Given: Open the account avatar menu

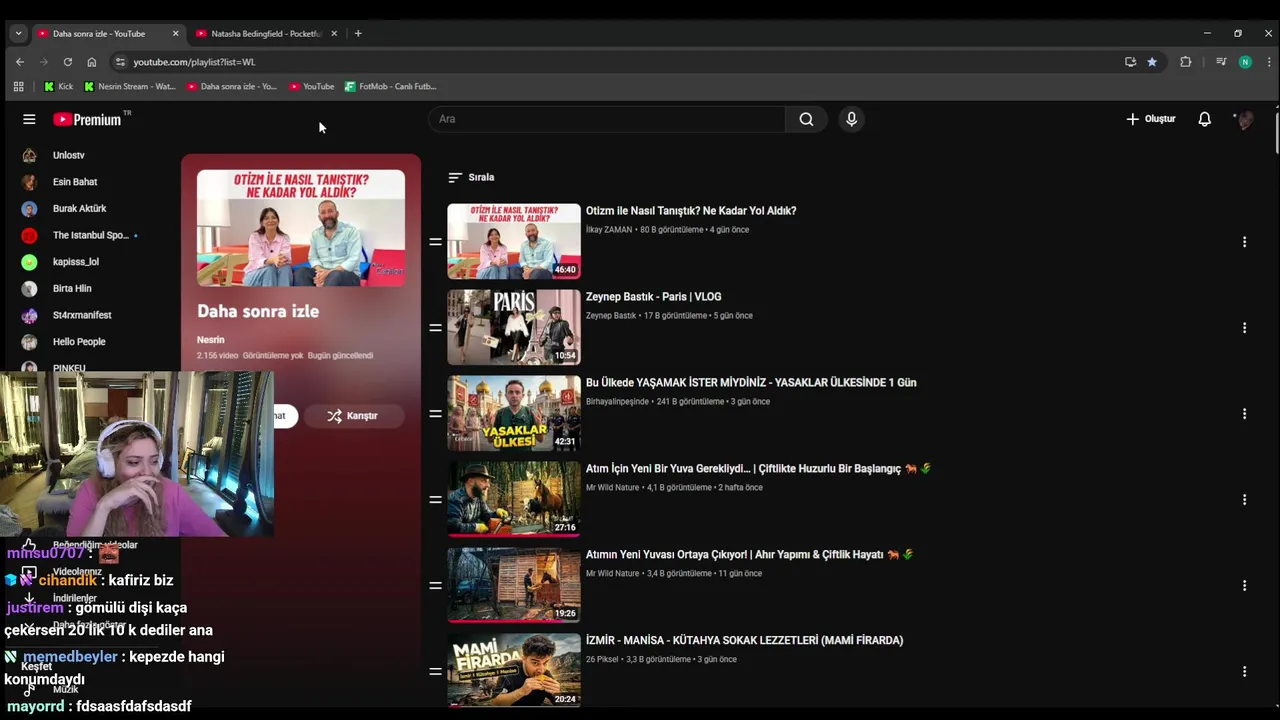Looking at the screenshot, I should pos(1245,119).
